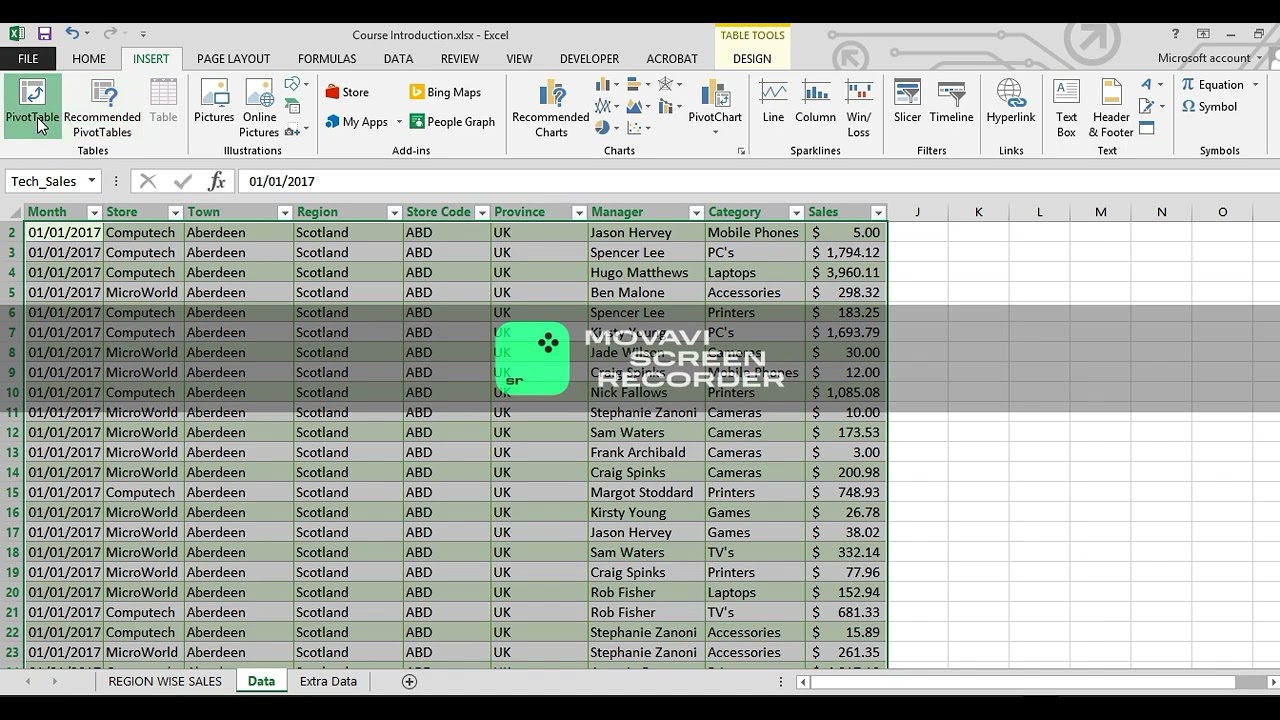1280x720 pixels.
Task: Insert Online Pictures
Action: [259, 107]
